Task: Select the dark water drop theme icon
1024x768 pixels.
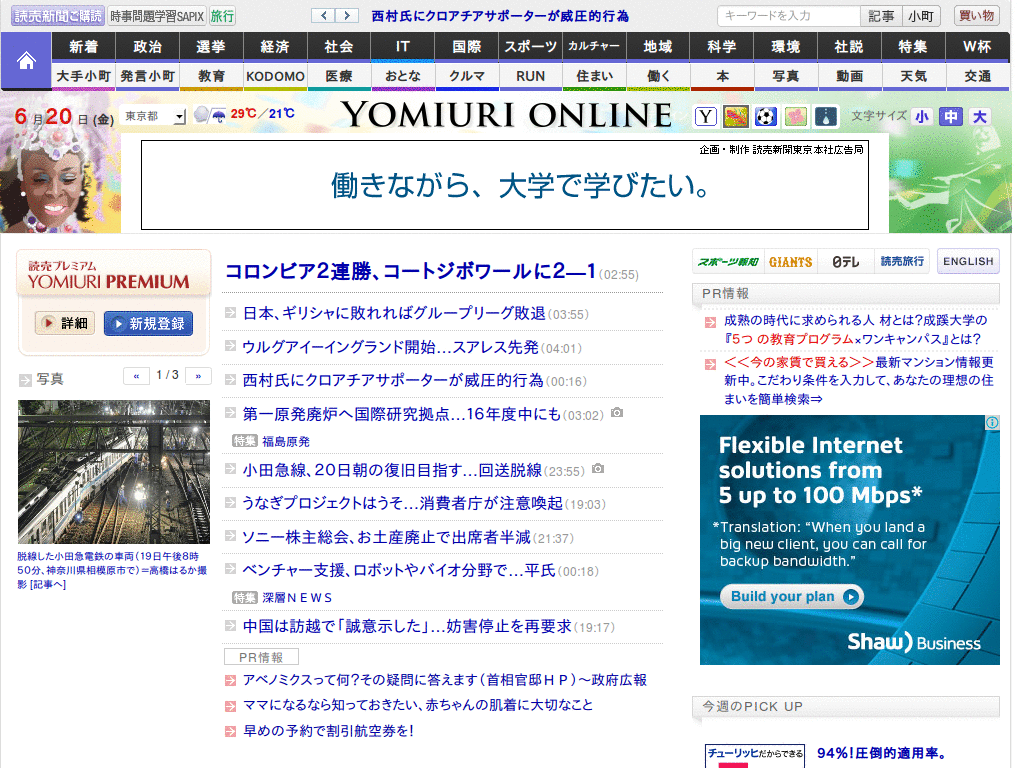Action: 825,117
